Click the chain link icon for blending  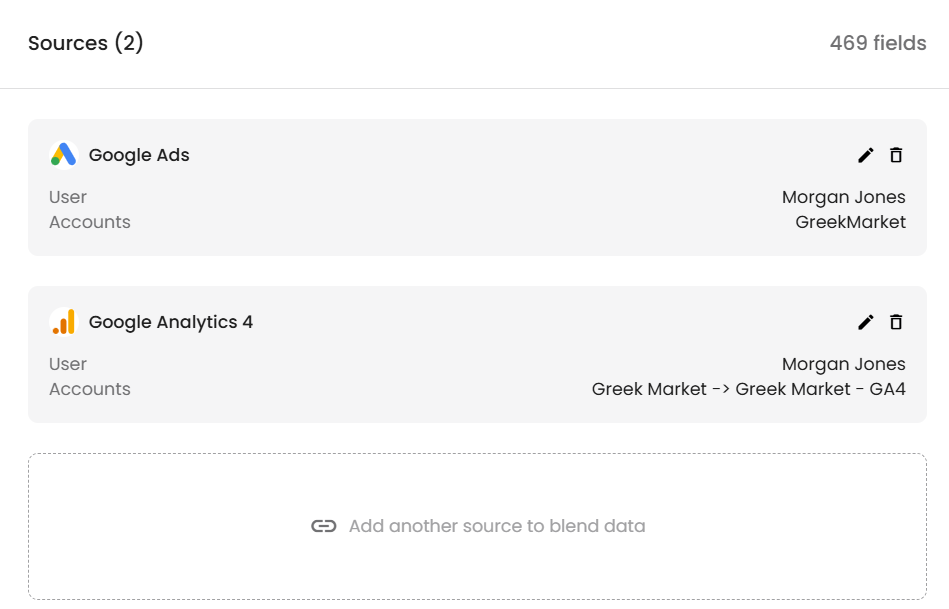[x=323, y=526]
